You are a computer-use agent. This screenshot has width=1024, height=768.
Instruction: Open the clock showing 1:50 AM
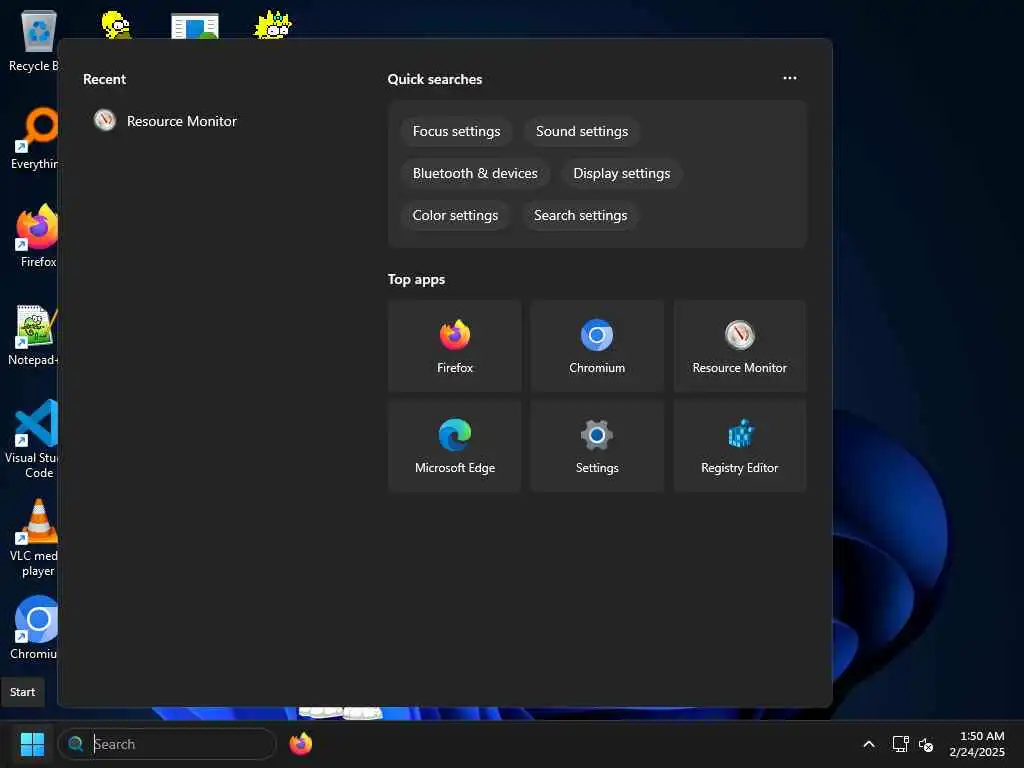(977, 744)
